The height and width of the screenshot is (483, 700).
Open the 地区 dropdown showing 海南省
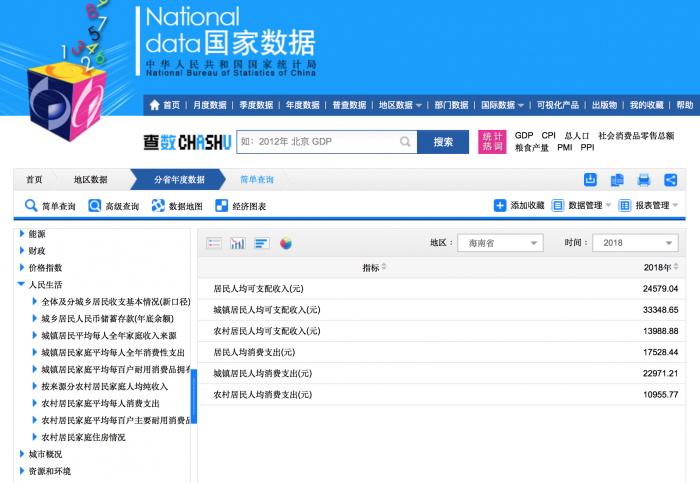(498, 243)
